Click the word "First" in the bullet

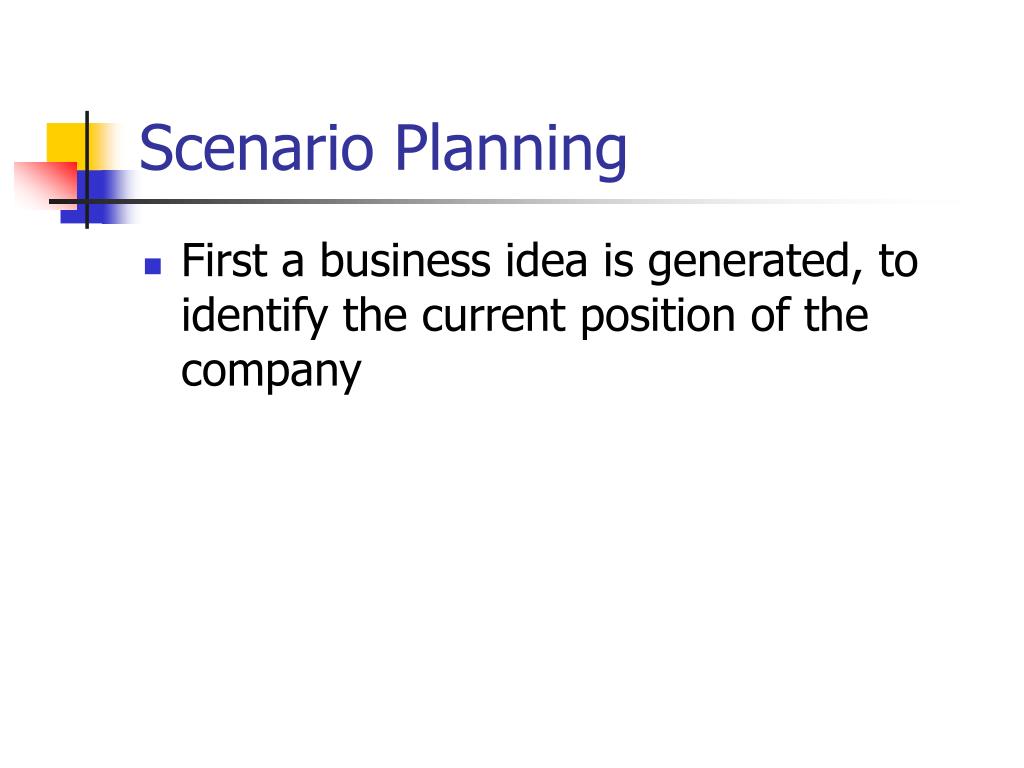pyautogui.click(x=224, y=261)
